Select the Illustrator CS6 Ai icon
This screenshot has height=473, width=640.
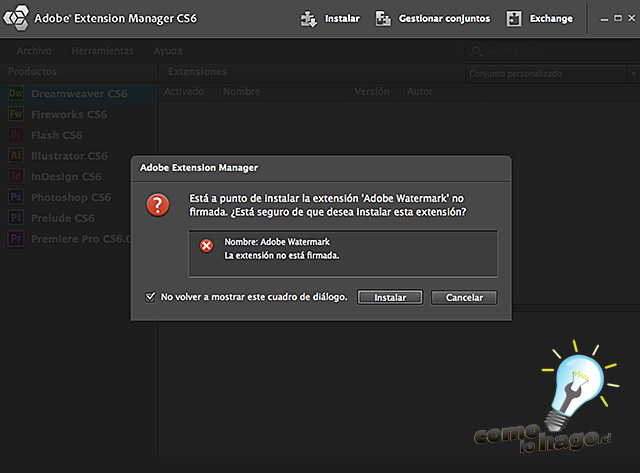(x=16, y=155)
